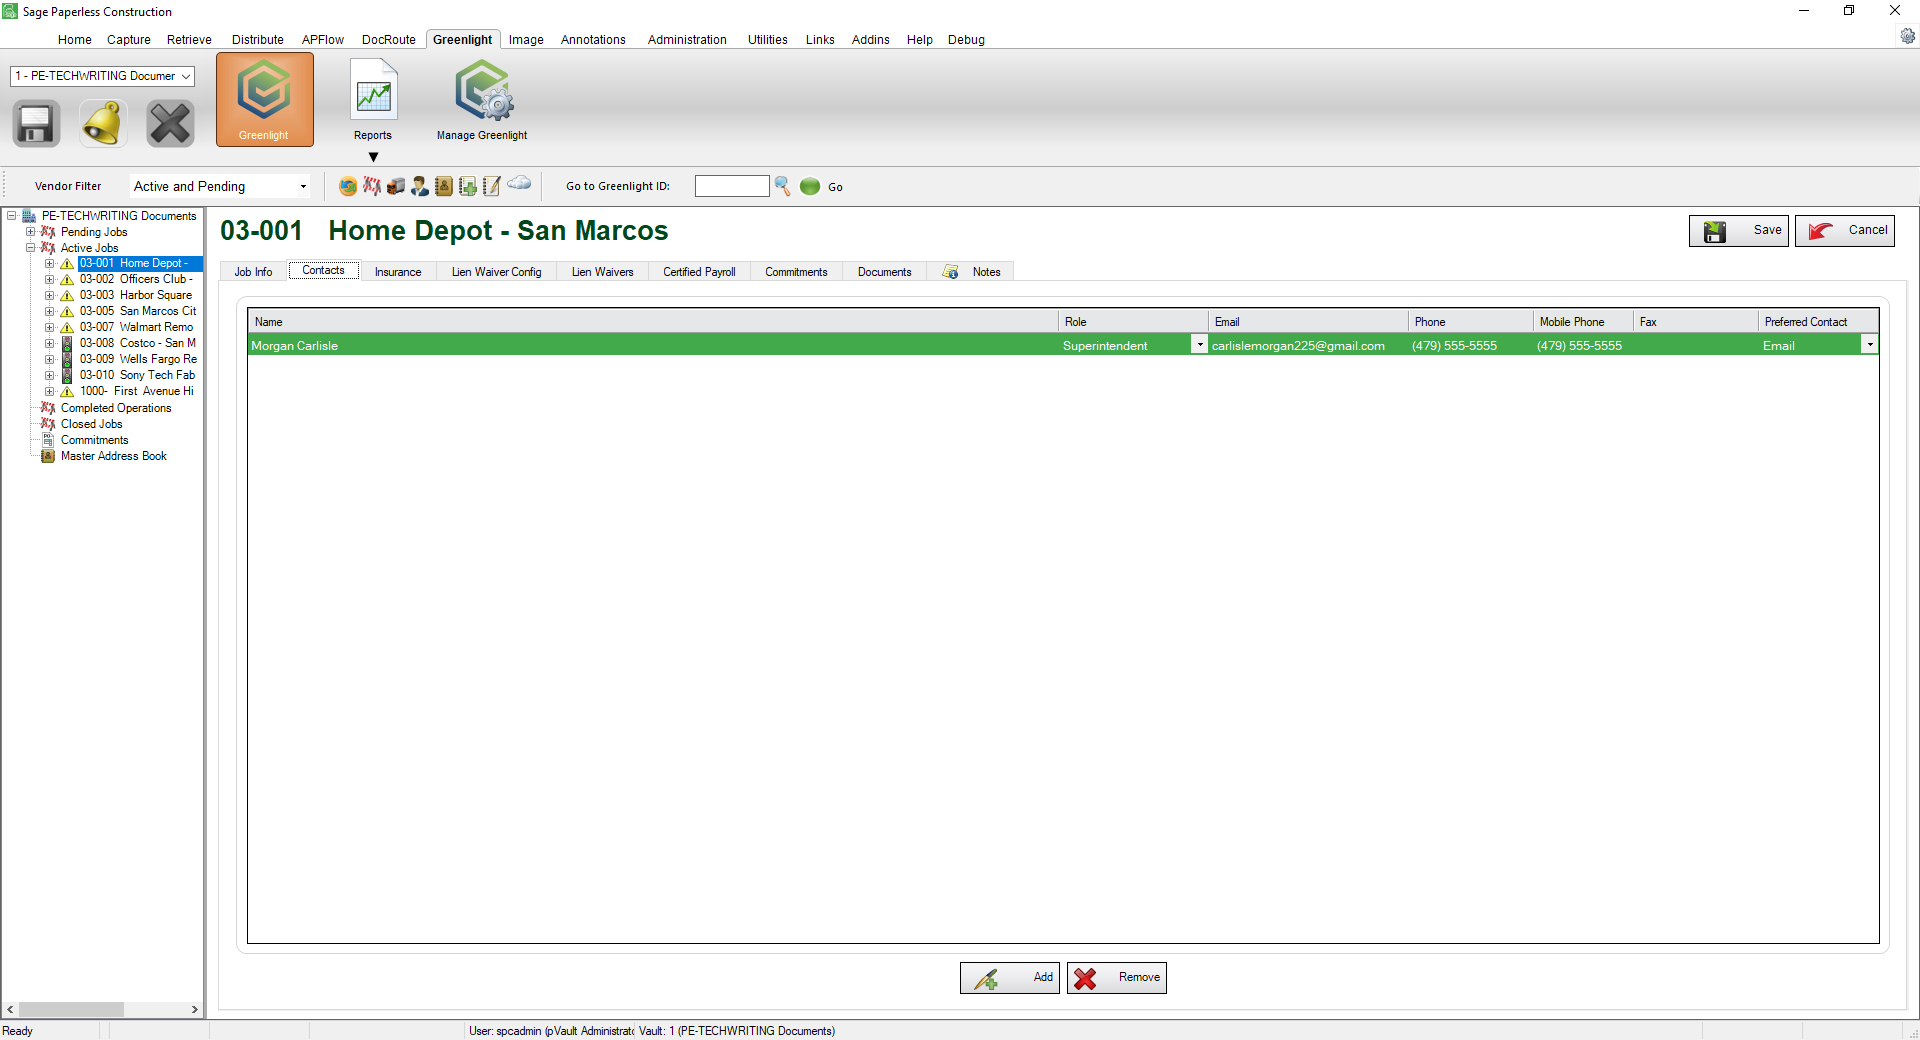Select the Closed Jobs tree item
Screen dimensions: 1920x1040
[91, 424]
